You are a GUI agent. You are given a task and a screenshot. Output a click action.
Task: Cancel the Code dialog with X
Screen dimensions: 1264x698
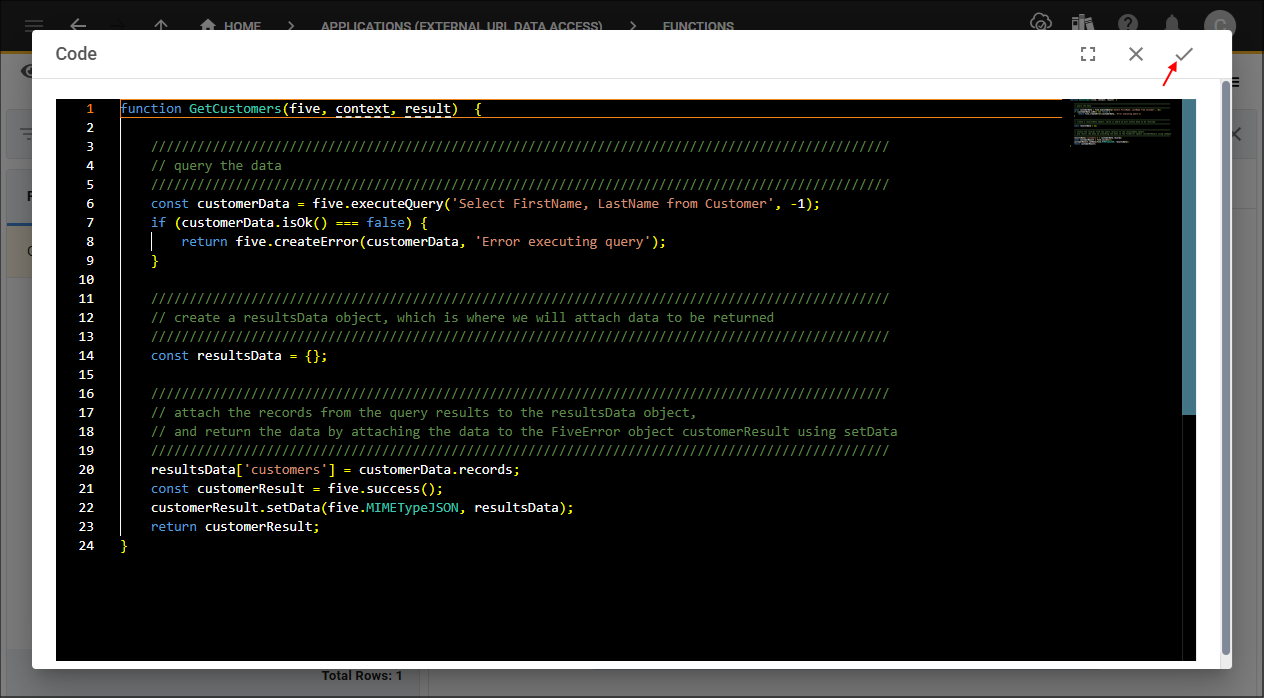pyautogui.click(x=1136, y=54)
